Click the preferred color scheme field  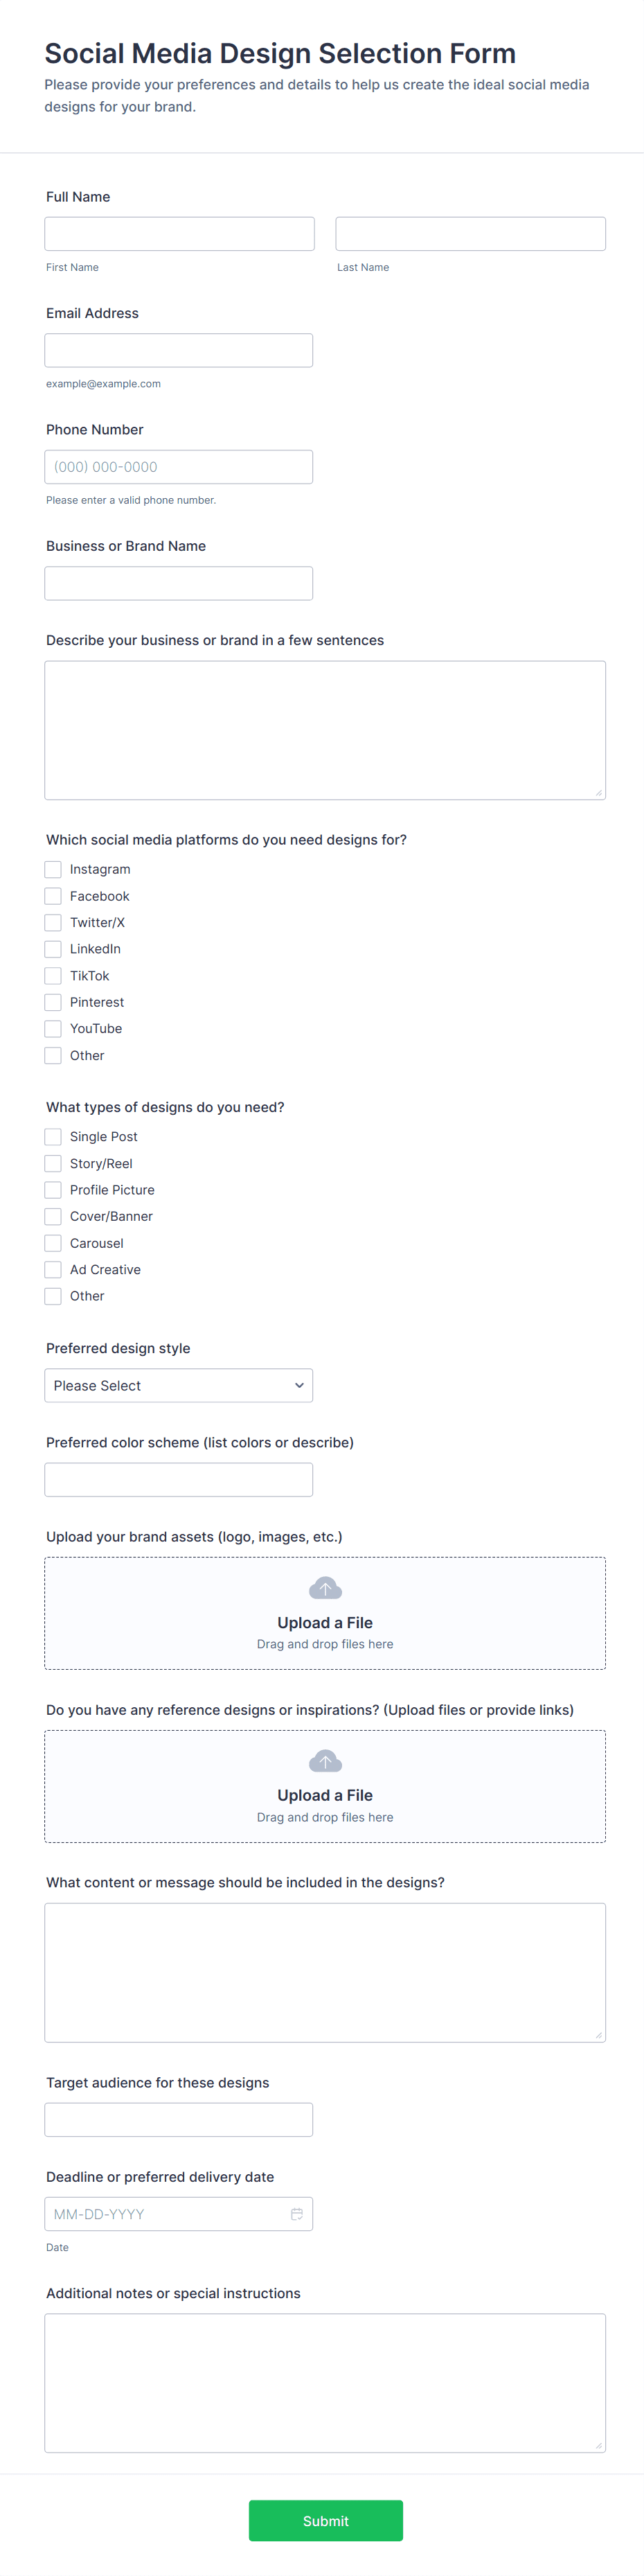pos(179,1480)
